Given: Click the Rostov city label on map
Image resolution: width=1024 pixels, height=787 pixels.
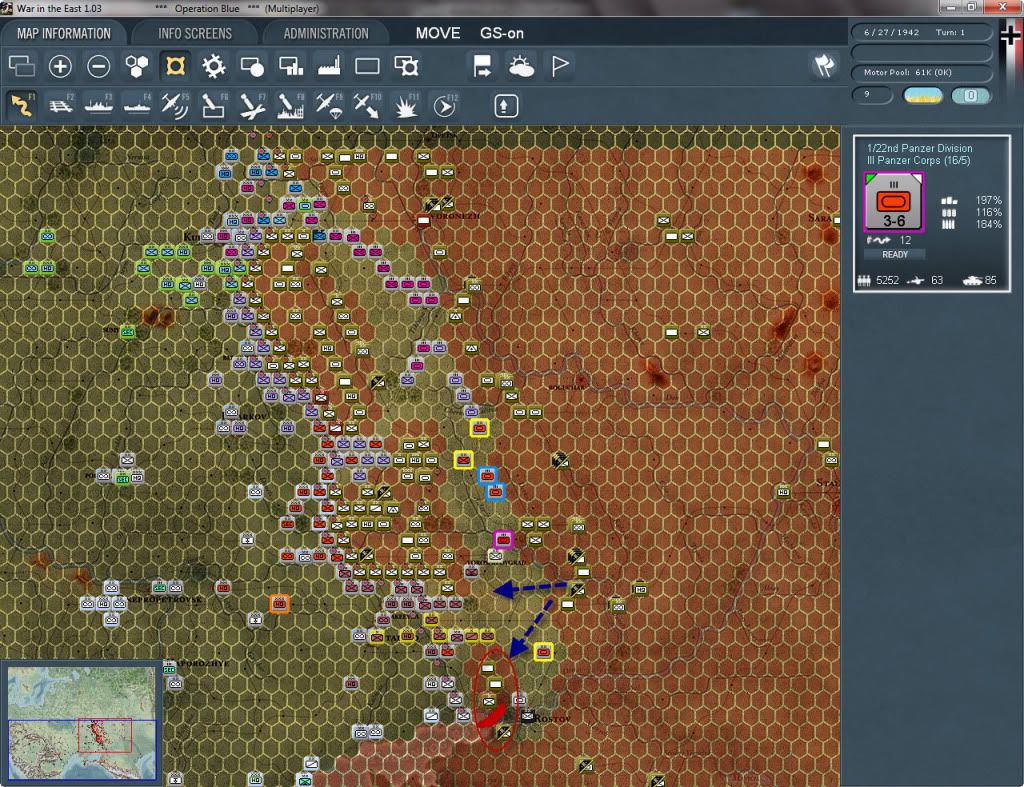Looking at the screenshot, I should [x=552, y=718].
